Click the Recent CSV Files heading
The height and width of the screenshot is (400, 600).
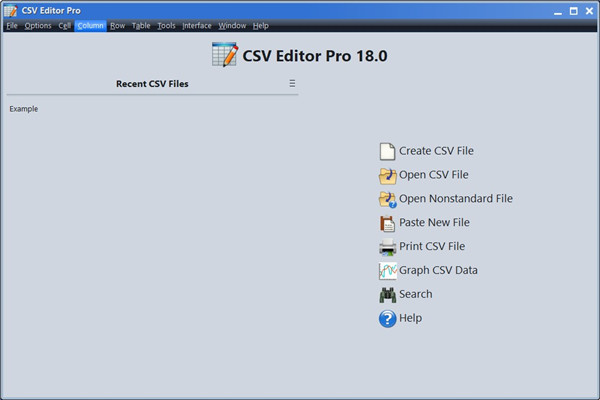tap(152, 84)
